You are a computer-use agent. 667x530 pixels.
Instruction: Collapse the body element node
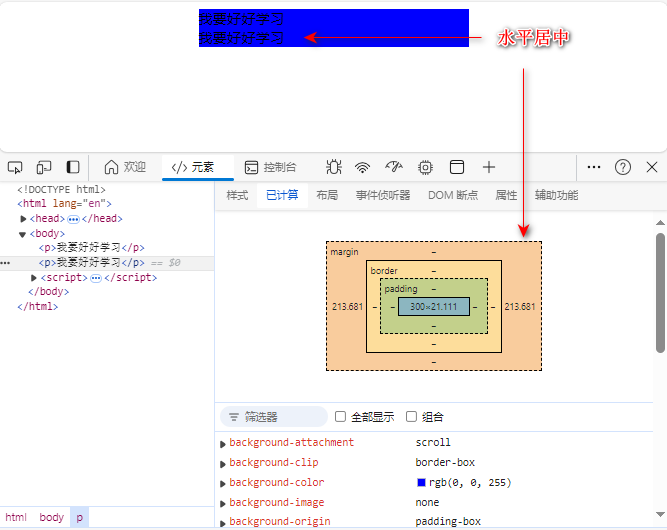tap(23, 234)
